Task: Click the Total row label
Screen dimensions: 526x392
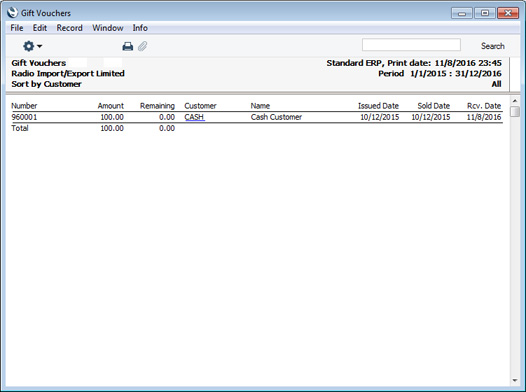Action: (20, 128)
